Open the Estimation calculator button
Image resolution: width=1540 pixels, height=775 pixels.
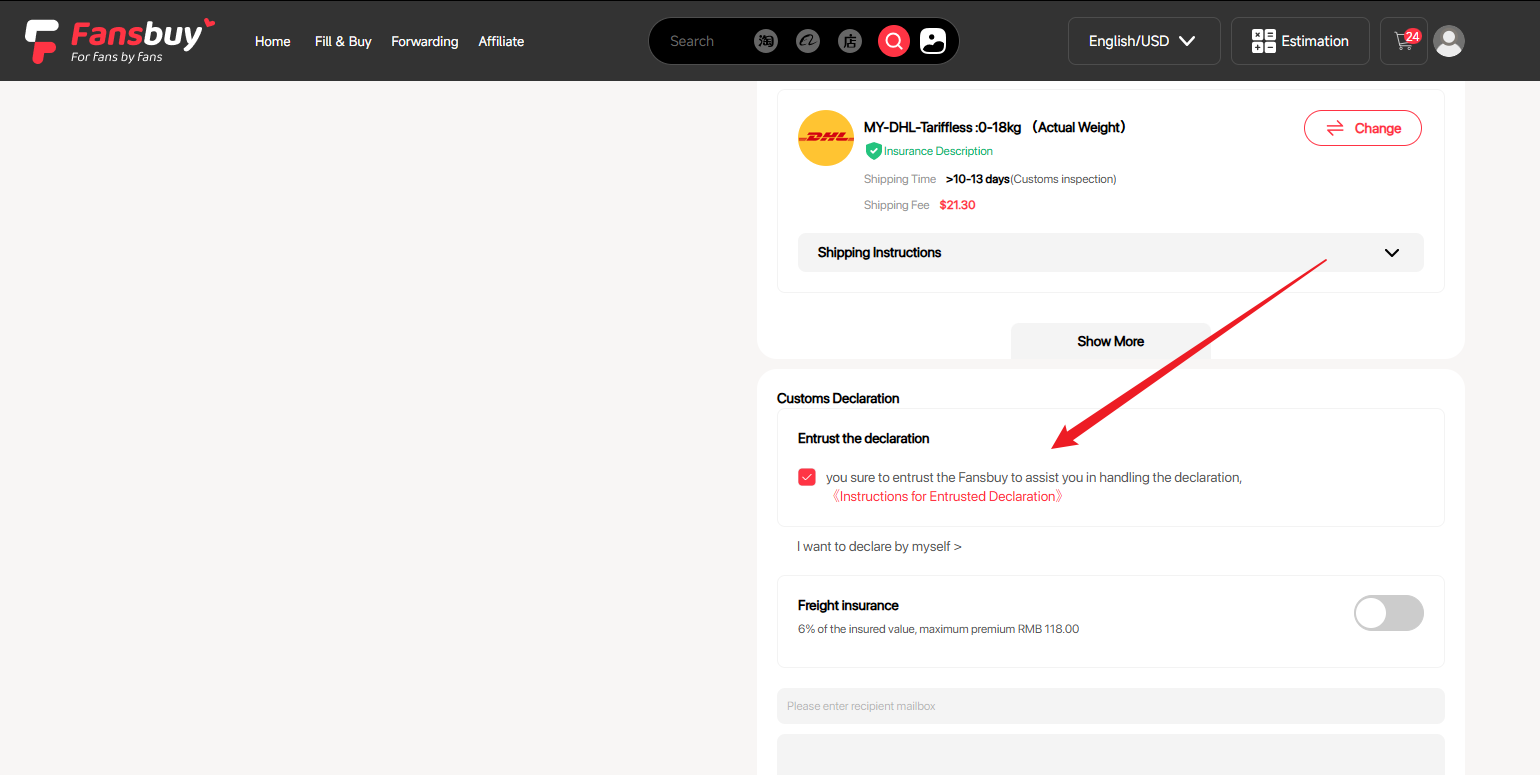(1300, 41)
